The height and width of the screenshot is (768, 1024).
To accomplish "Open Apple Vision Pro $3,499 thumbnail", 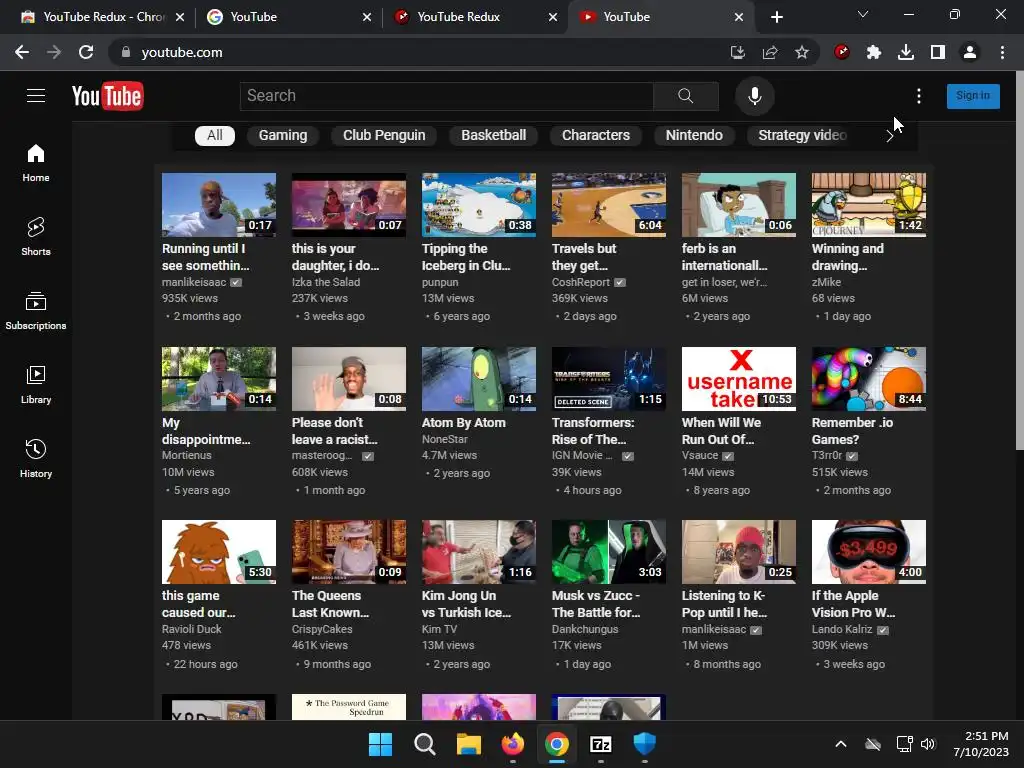I will click(869, 552).
